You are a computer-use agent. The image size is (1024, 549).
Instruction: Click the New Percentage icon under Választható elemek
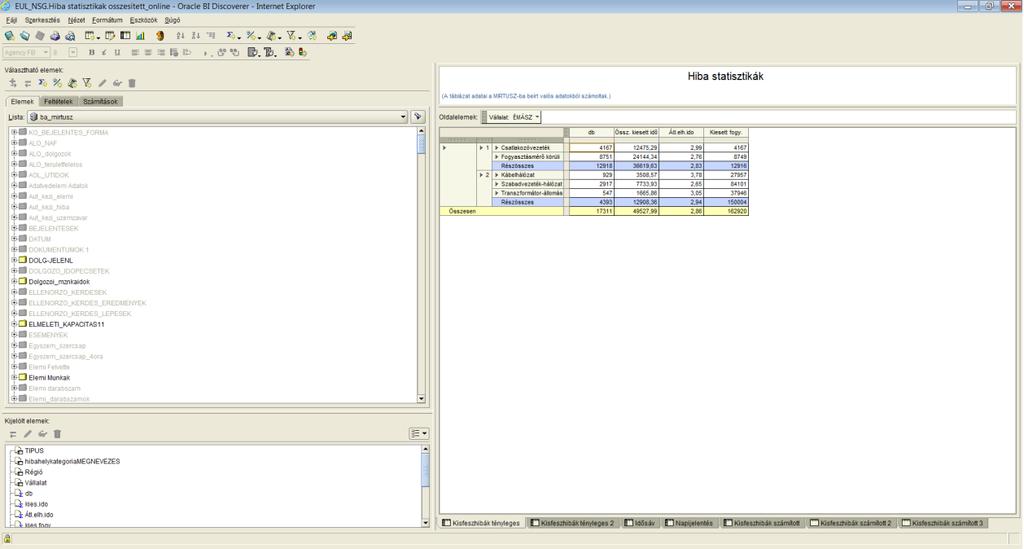(57, 83)
